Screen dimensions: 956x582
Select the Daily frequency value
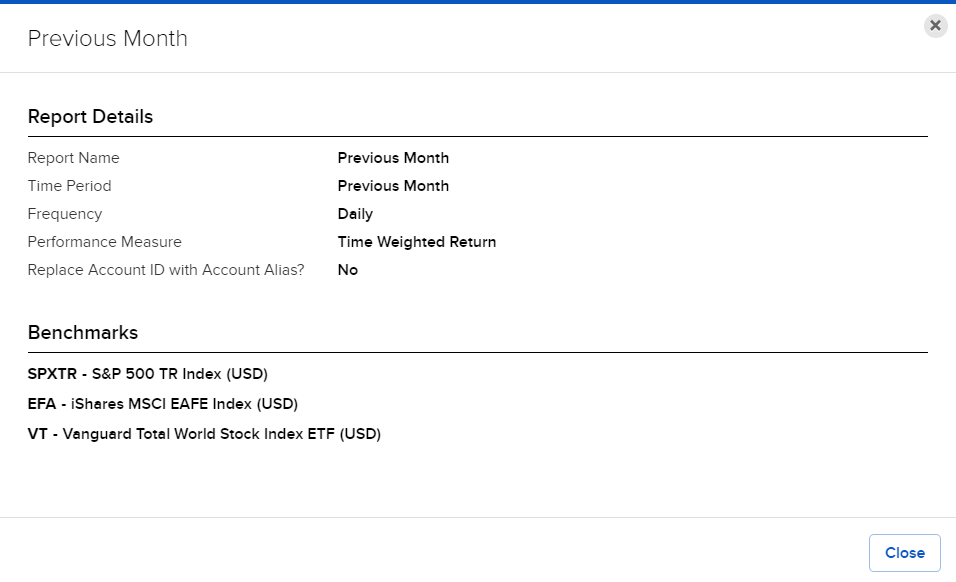(354, 214)
